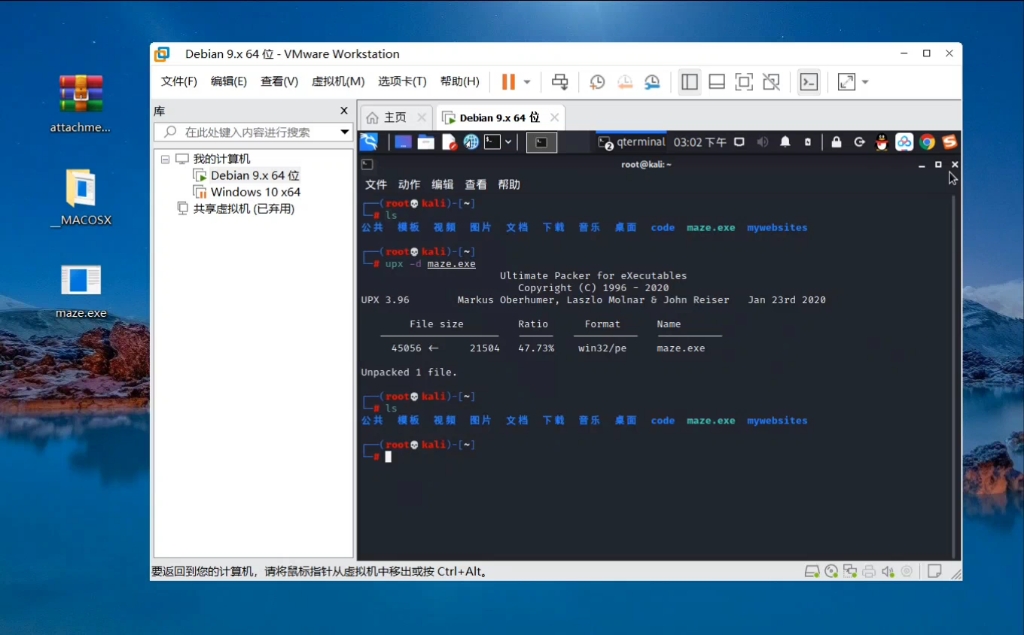Click the CD/DVD drive status icon

pyautogui.click(x=831, y=572)
